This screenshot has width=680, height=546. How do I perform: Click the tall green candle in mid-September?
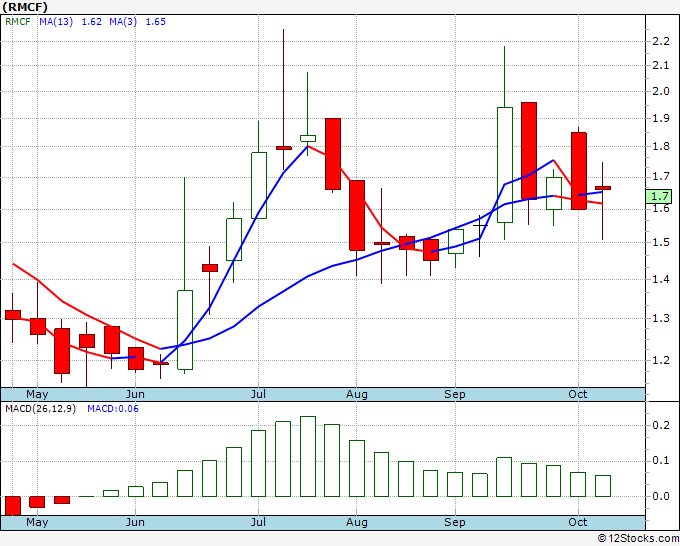click(x=504, y=165)
